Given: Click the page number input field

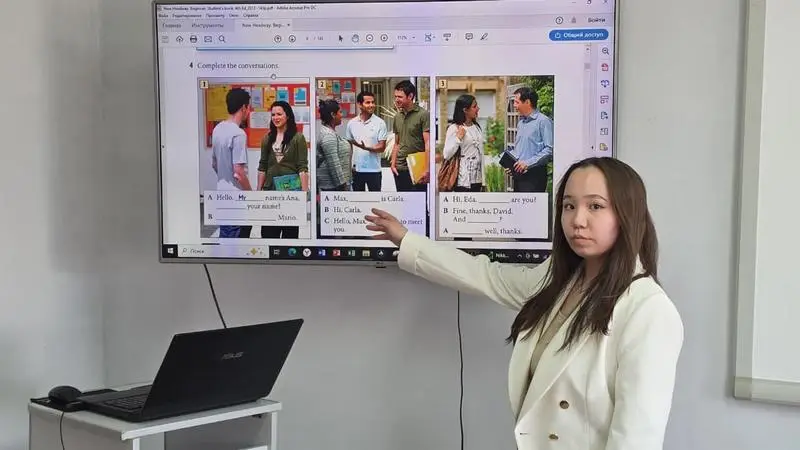Looking at the screenshot, I should (x=307, y=38).
